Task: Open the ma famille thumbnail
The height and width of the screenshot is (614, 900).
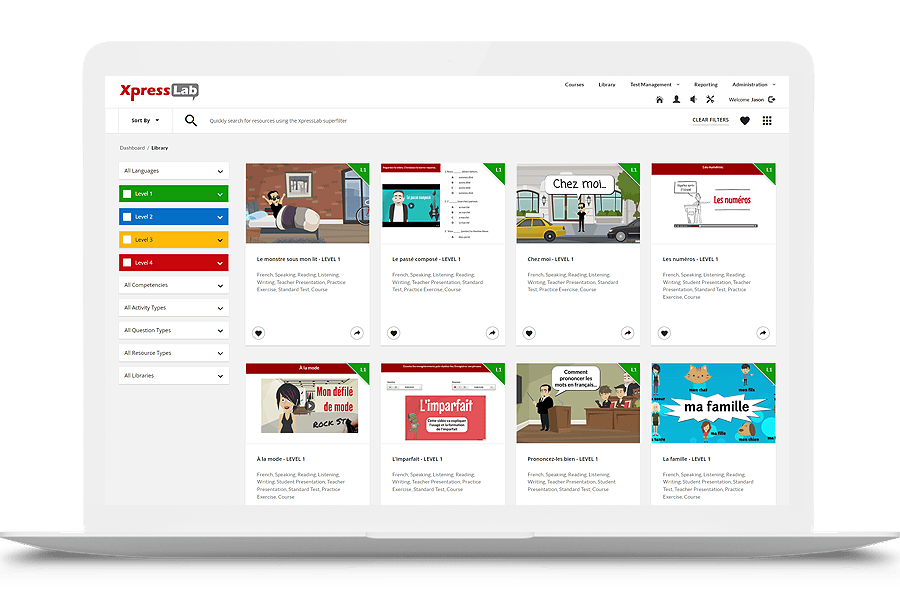Action: (713, 403)
